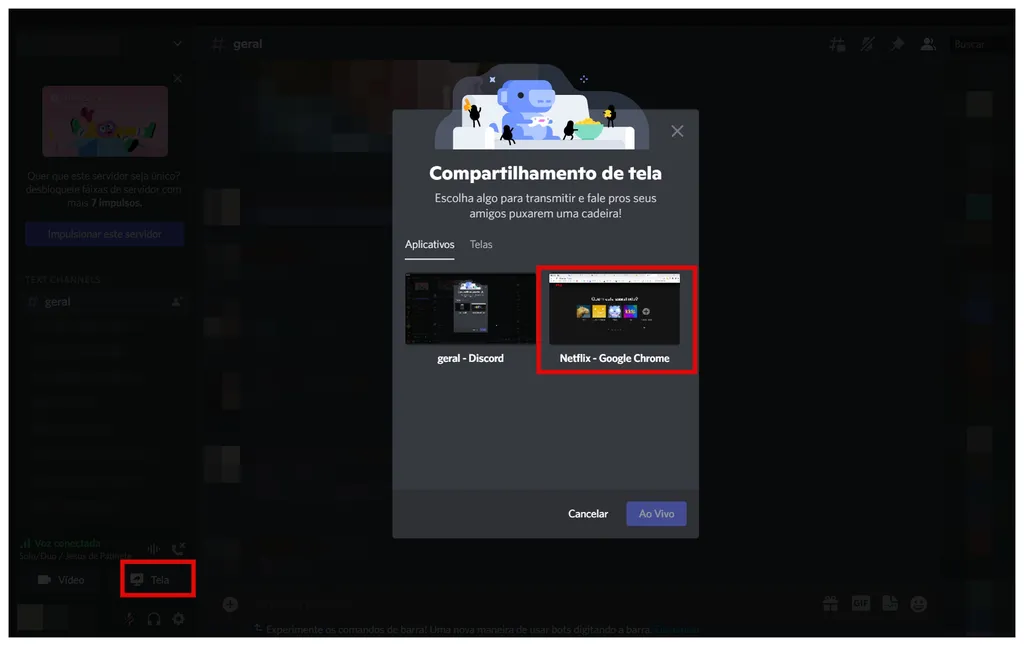1024x646 pixels.
Task: Open the emoji picker icon
Action: pyautogui.click(x=919, y=604)
